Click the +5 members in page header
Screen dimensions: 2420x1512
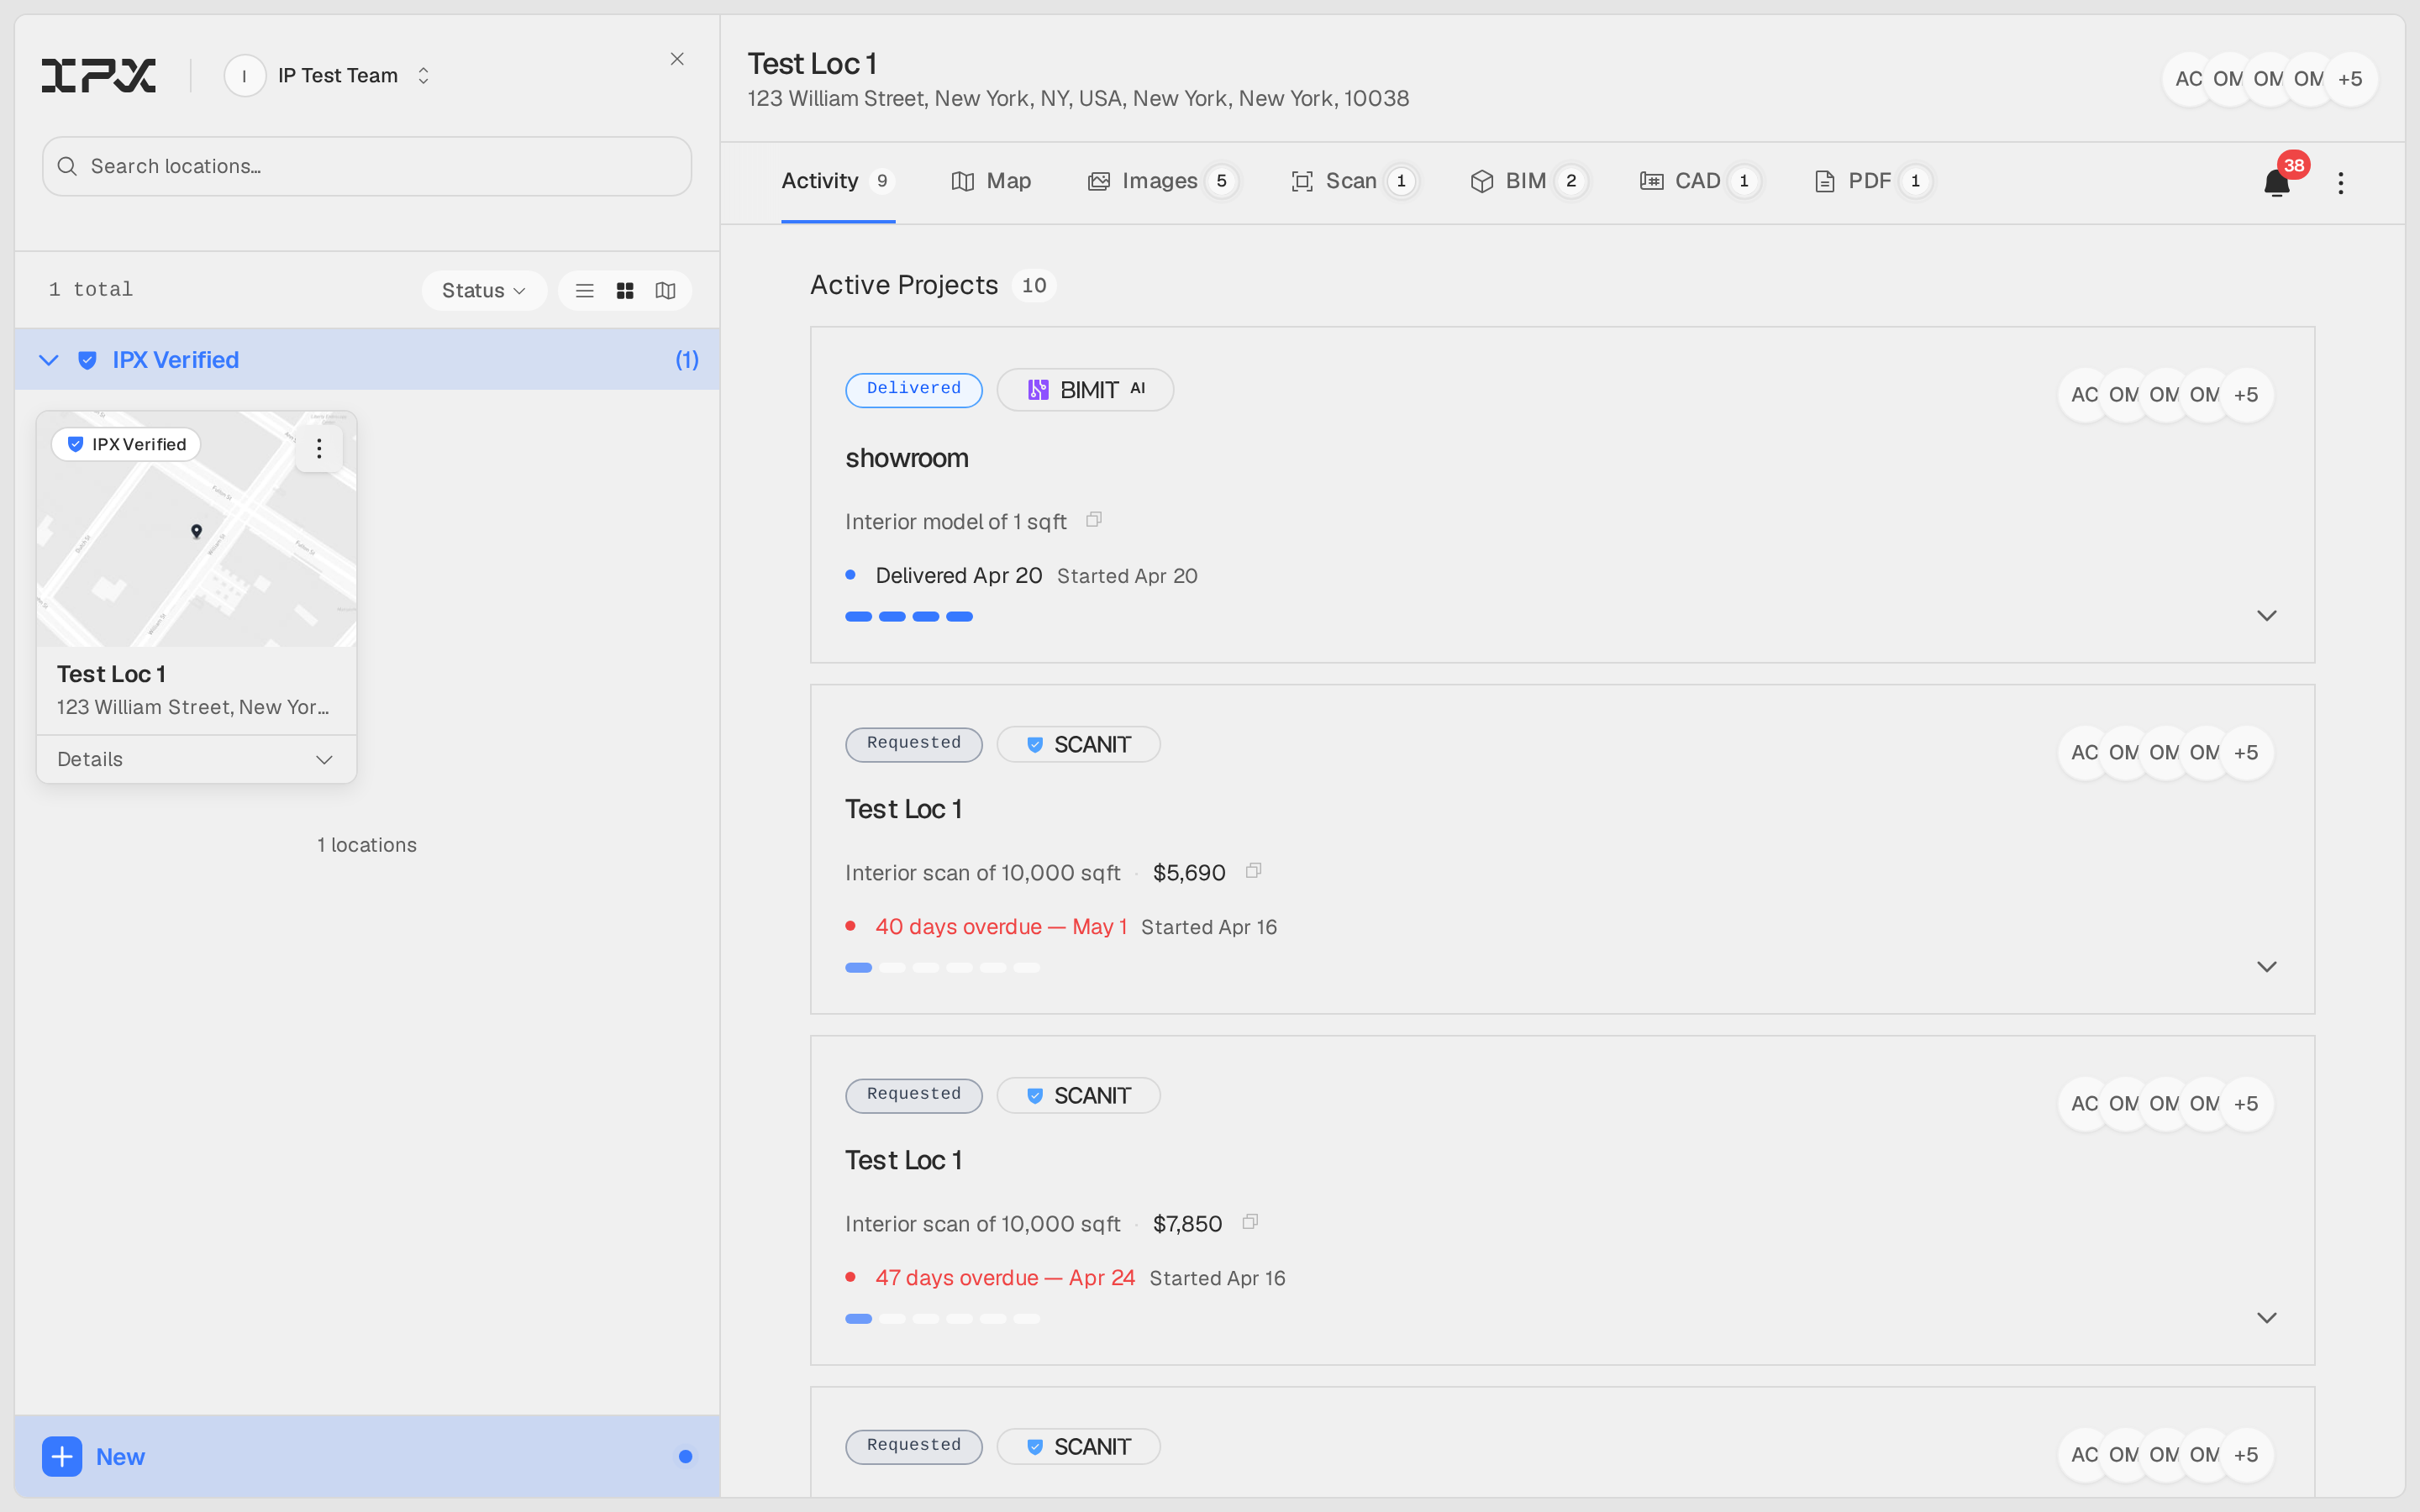click(2350, 79)
